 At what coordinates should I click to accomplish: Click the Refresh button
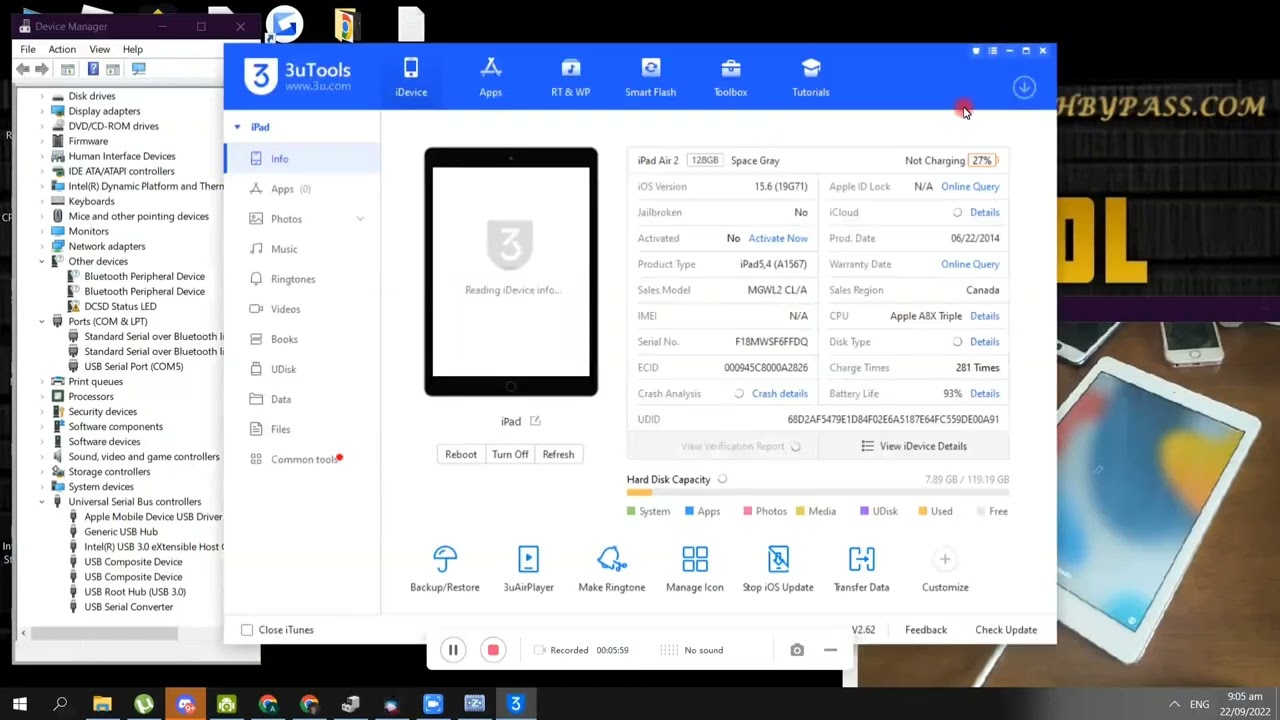pos(558,454)
